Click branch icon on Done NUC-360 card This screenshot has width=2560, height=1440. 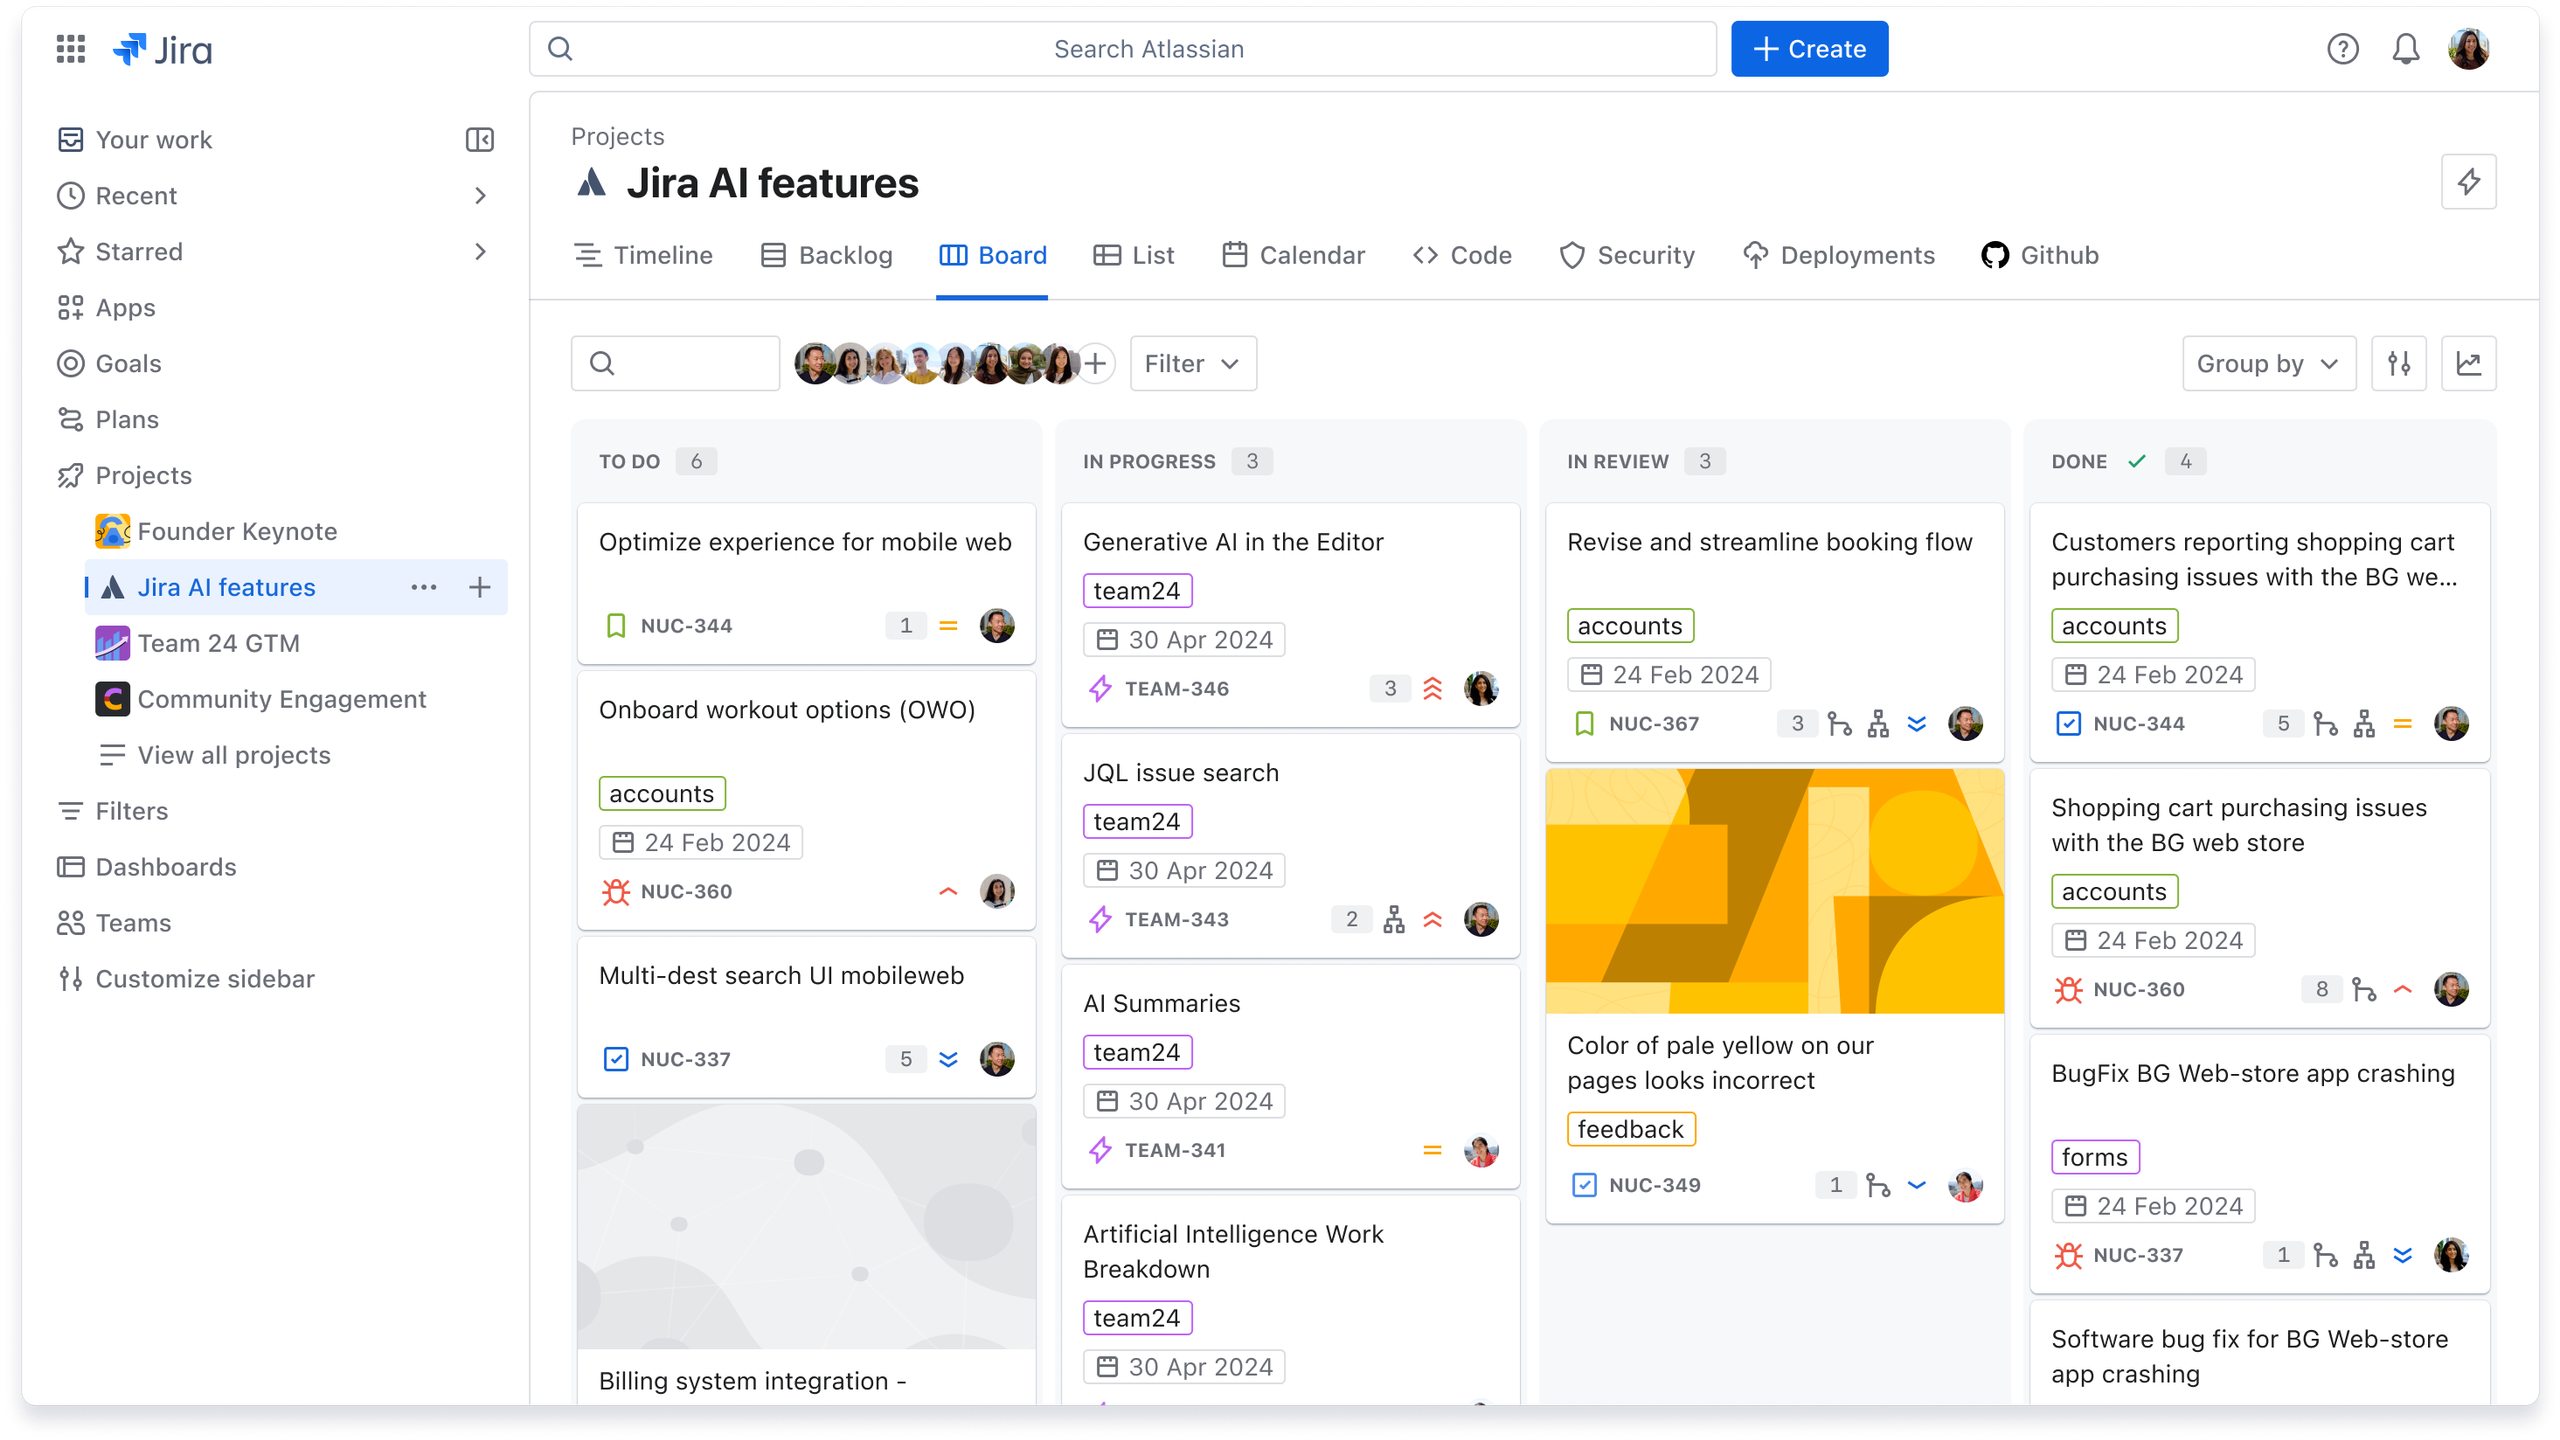tap(2364, 990)
